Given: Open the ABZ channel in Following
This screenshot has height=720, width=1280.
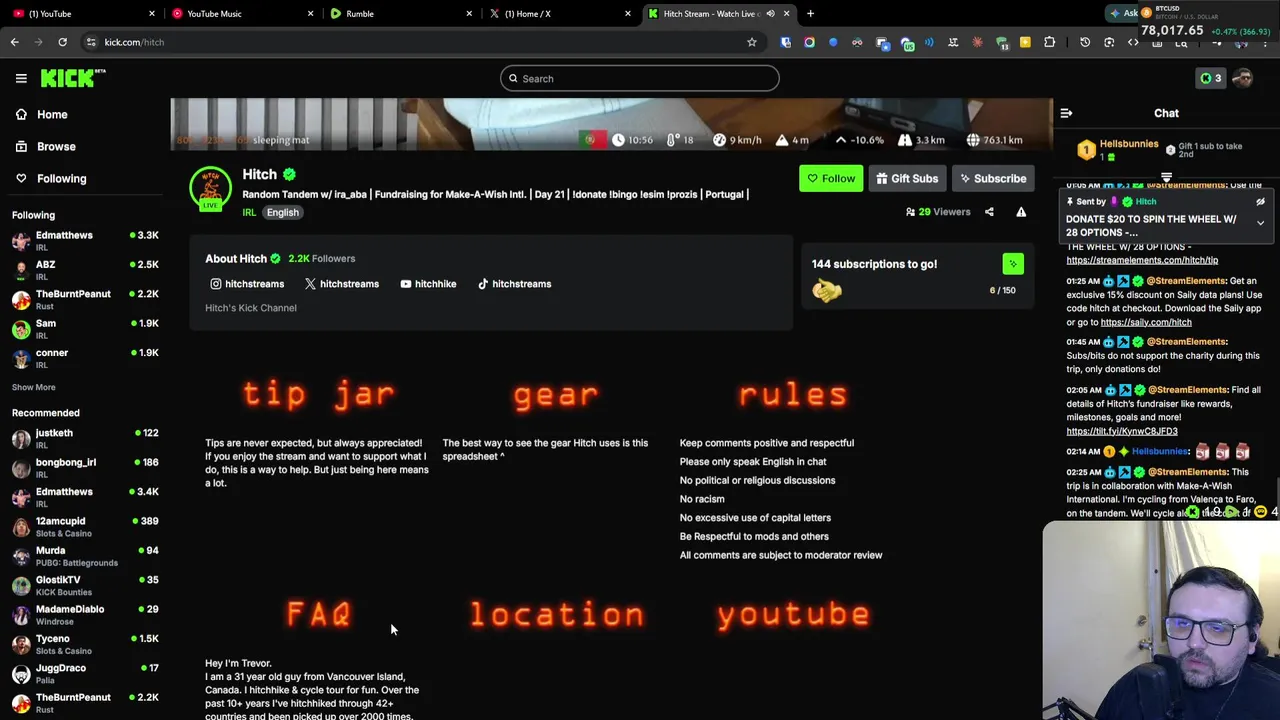Looking at the screenshot, I should pyautogui.click(x=85, y=270).
